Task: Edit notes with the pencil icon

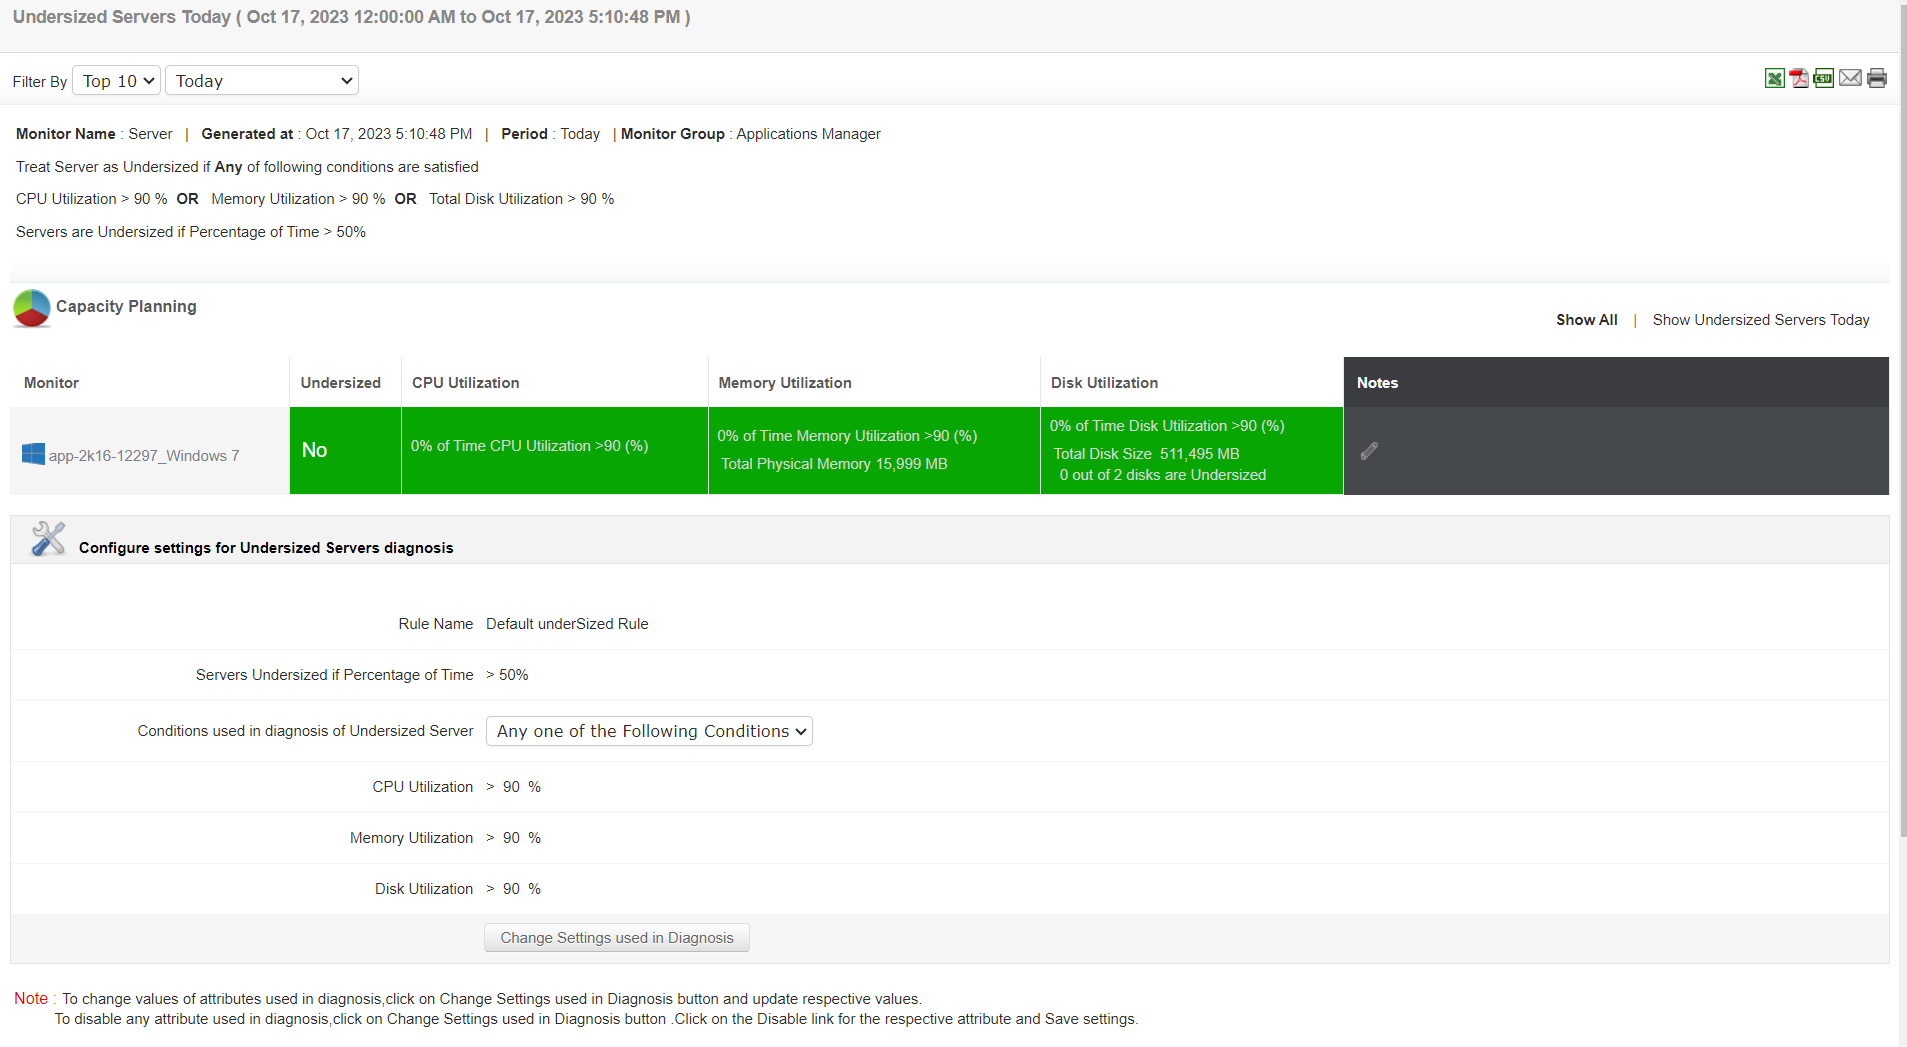Action: coord(1369,451)
